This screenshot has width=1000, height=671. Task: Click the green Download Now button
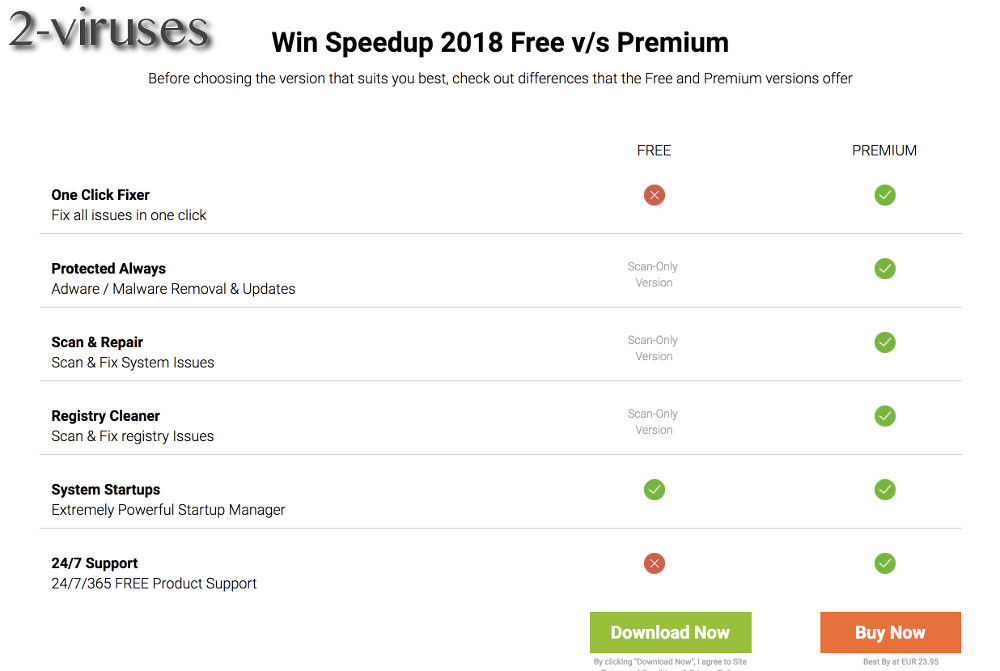point(670,632)
